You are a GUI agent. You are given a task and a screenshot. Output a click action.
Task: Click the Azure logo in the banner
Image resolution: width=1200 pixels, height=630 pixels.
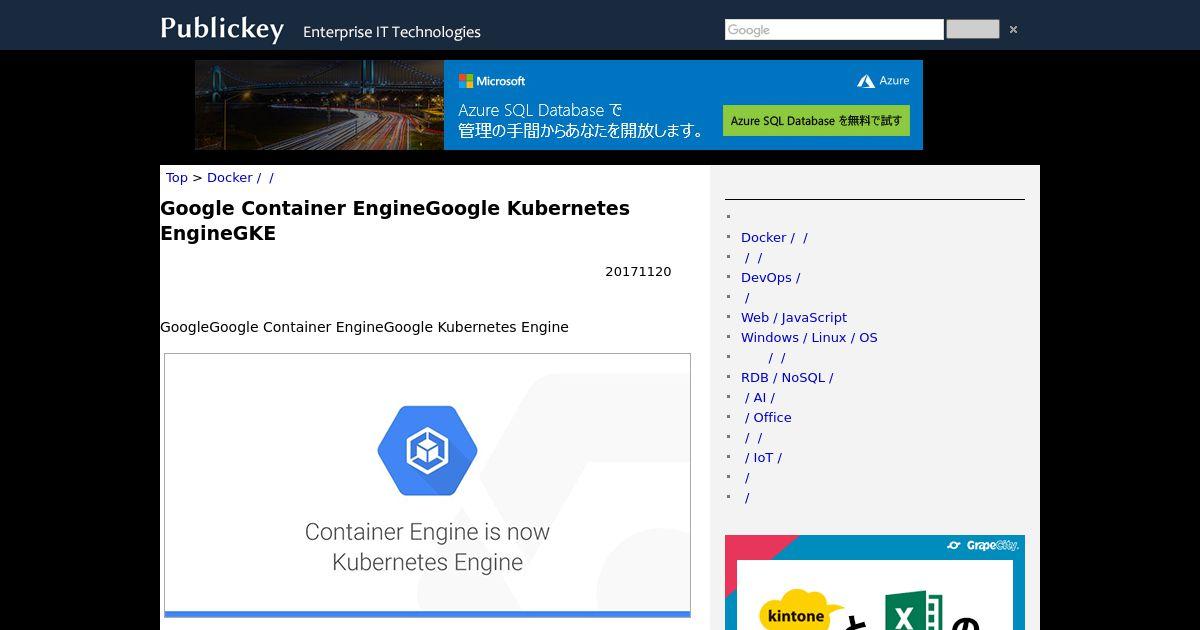click(x=883, y=81)
